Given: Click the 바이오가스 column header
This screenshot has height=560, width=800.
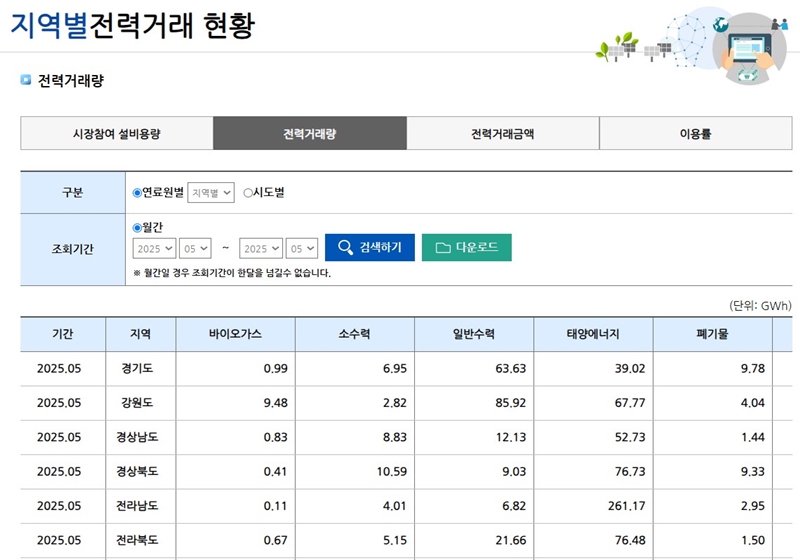Looking at the screenshot, I should tap(235, 334).
